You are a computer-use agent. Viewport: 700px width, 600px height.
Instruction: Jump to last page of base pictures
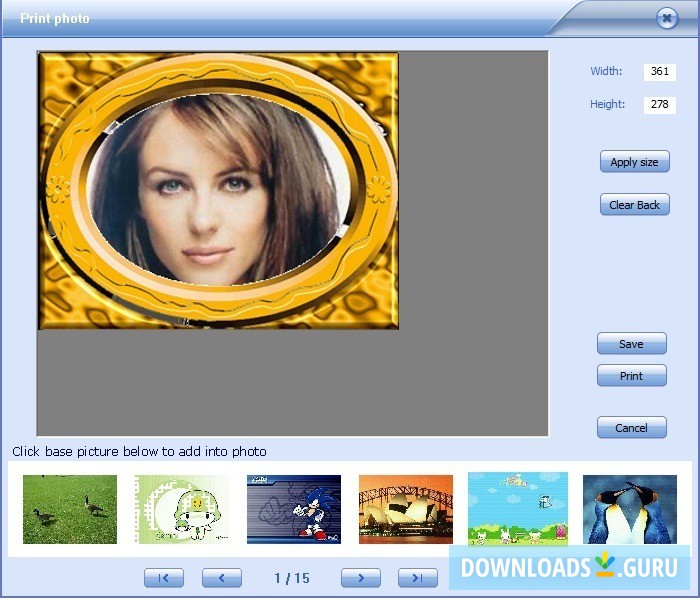click(x=417, y=578)
